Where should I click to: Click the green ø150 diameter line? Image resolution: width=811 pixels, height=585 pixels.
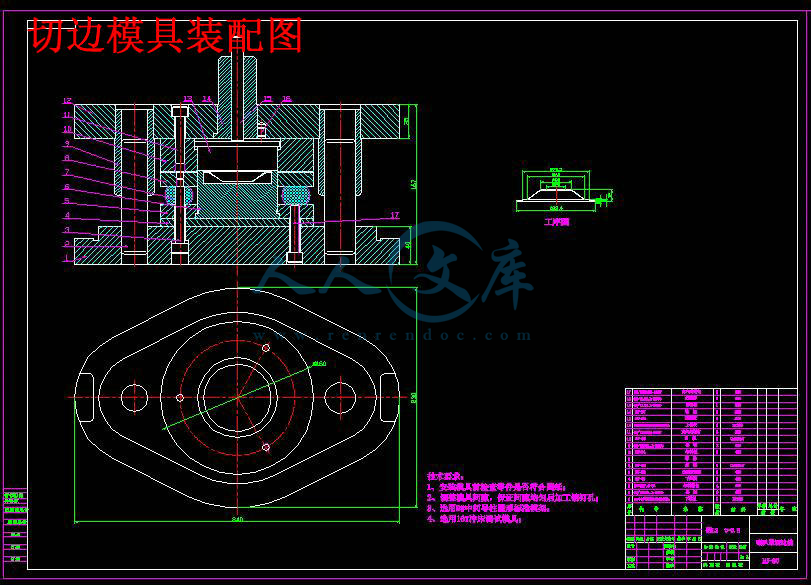tap(237, 397)
